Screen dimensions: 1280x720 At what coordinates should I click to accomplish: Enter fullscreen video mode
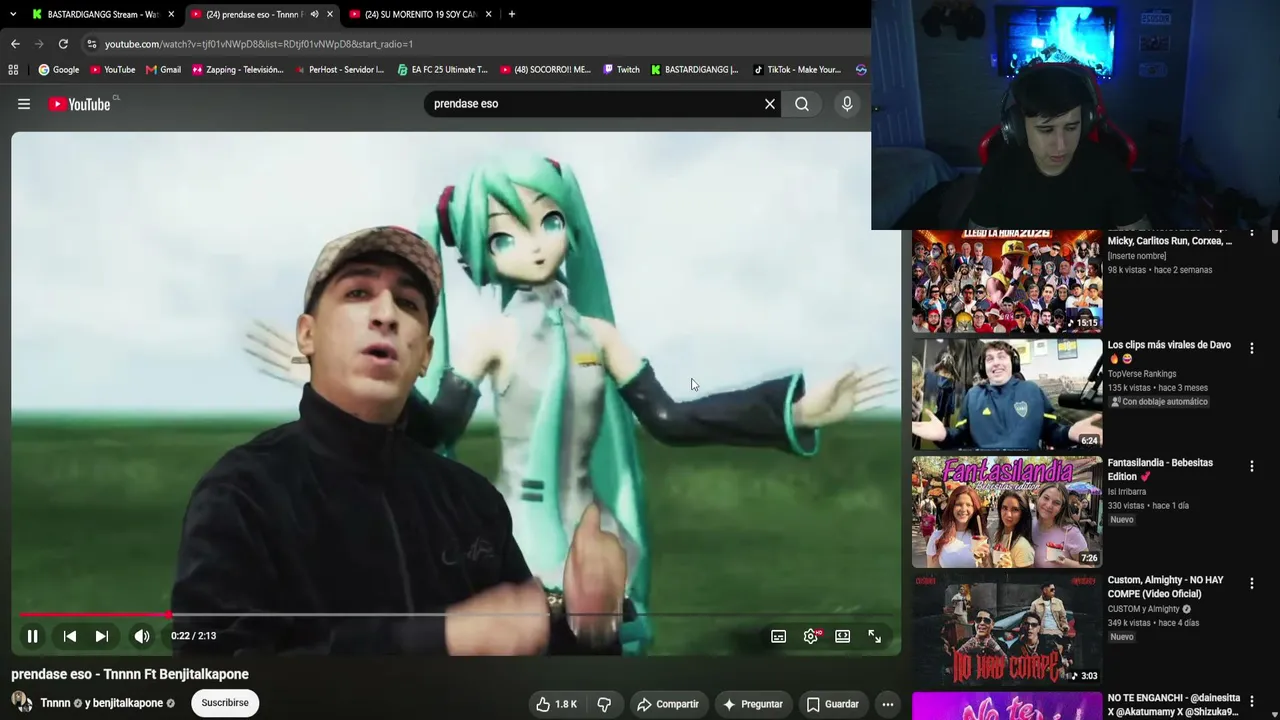pyautogui.click(x=875, y=636)
